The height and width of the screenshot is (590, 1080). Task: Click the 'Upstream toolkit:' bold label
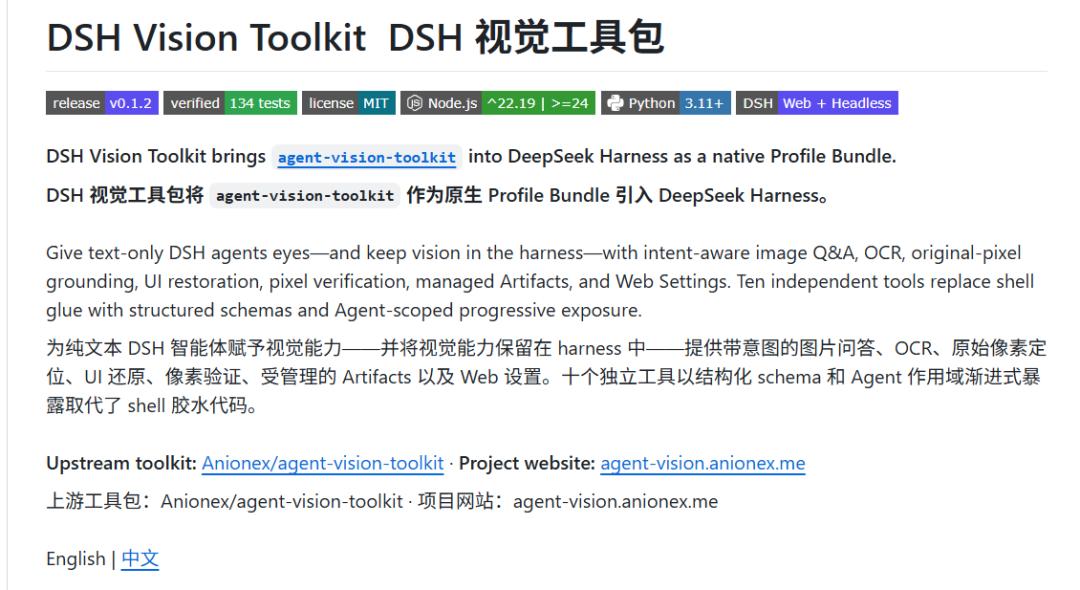coord(121,463)
